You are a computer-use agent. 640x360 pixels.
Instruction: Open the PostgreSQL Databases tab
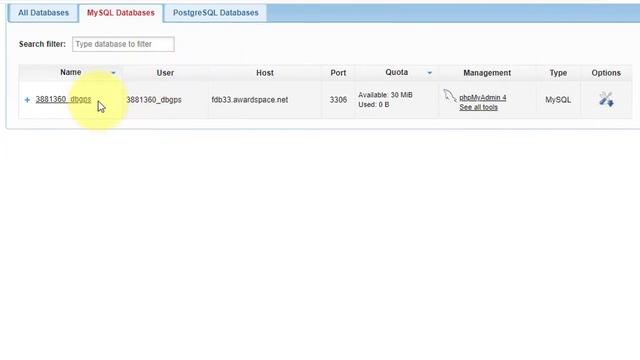pyautogui.click(x=216, y=13)
